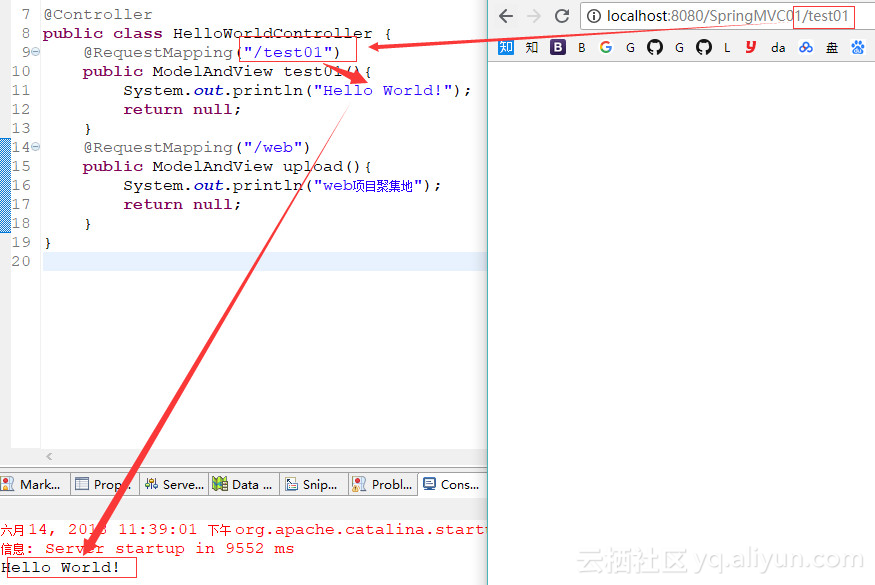Click the browser forward arrow

point(534,16)
